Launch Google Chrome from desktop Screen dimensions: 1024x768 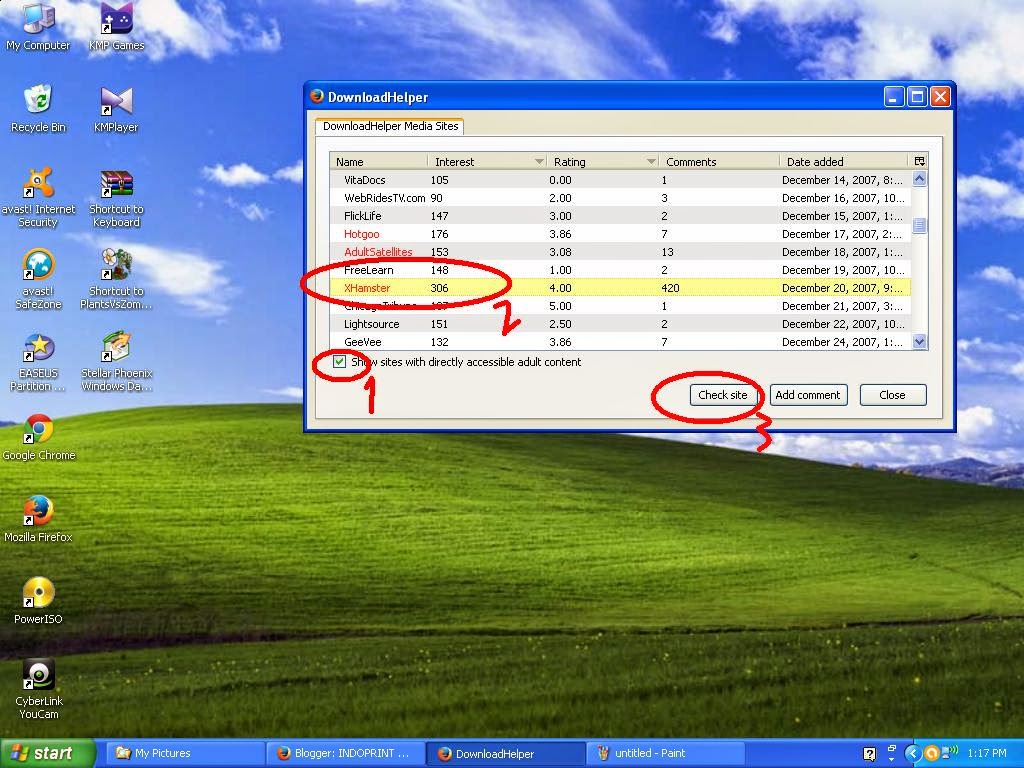[39, 438]
